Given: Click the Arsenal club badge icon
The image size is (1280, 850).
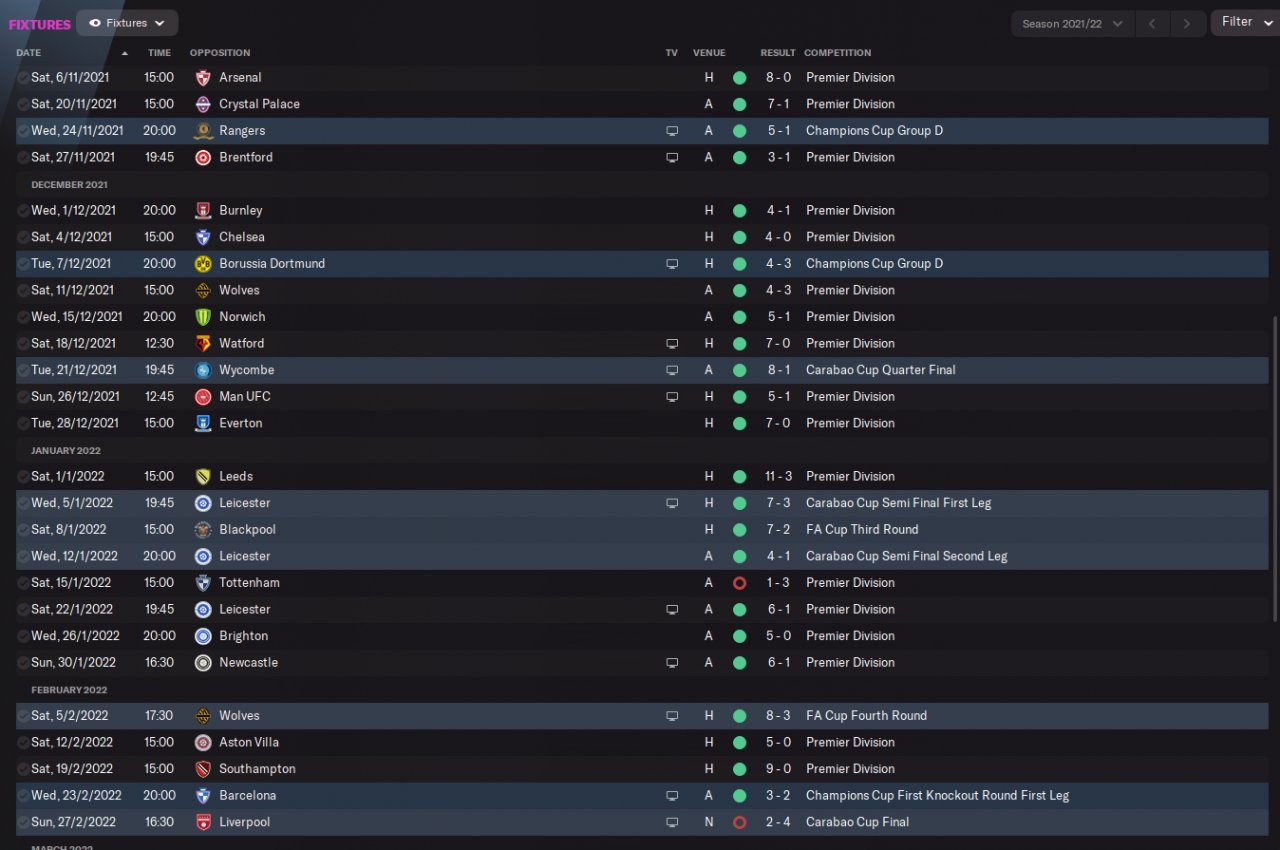Looking at the screenshot, I should (x=203, y=78).
